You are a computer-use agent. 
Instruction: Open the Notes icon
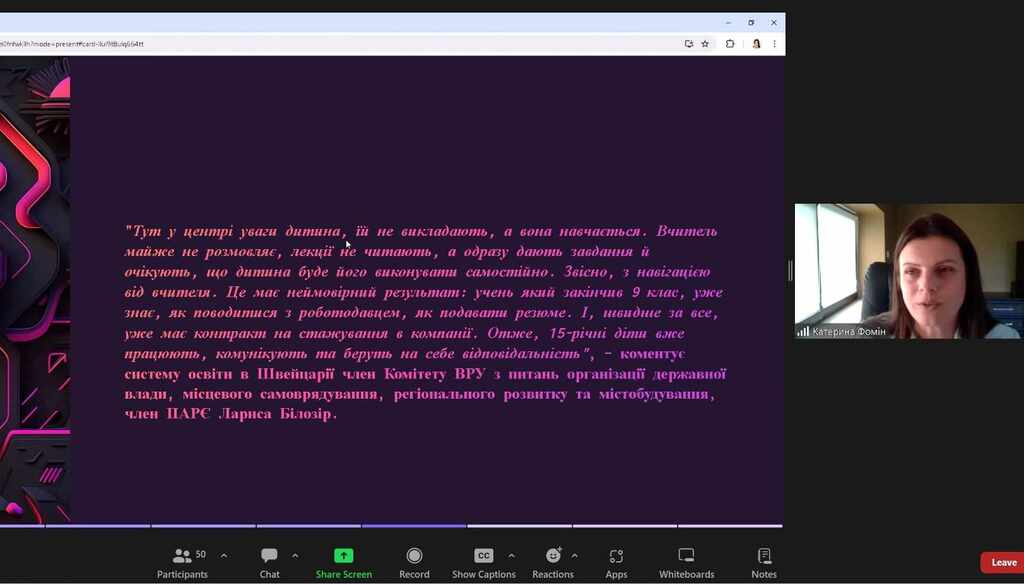pyautogui.click(x=764, y=557)
